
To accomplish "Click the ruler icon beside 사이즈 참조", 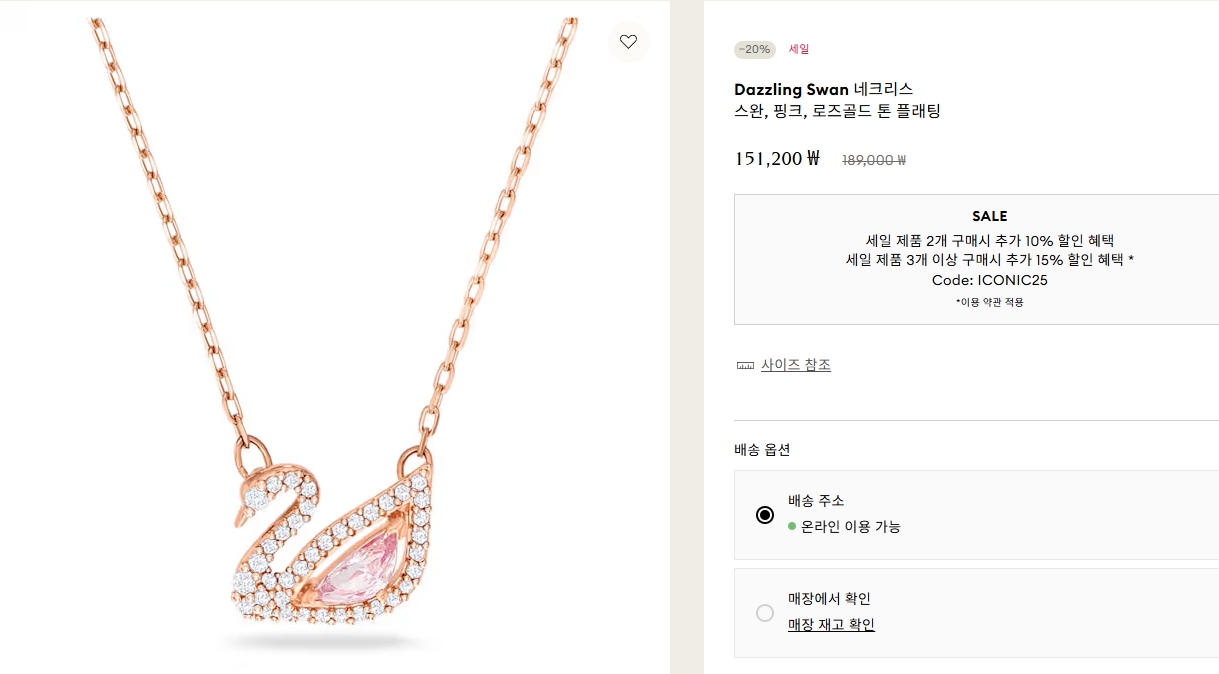I will (x=745, y=366).
